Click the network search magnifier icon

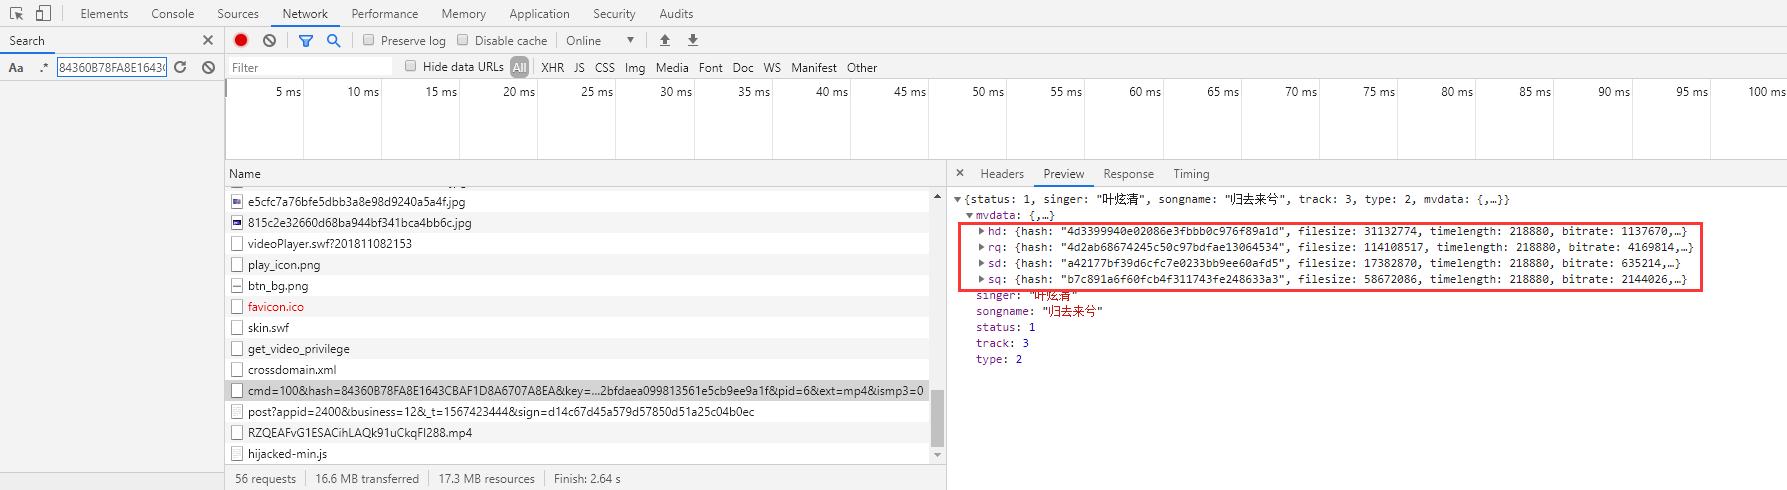tap(333, 40)
